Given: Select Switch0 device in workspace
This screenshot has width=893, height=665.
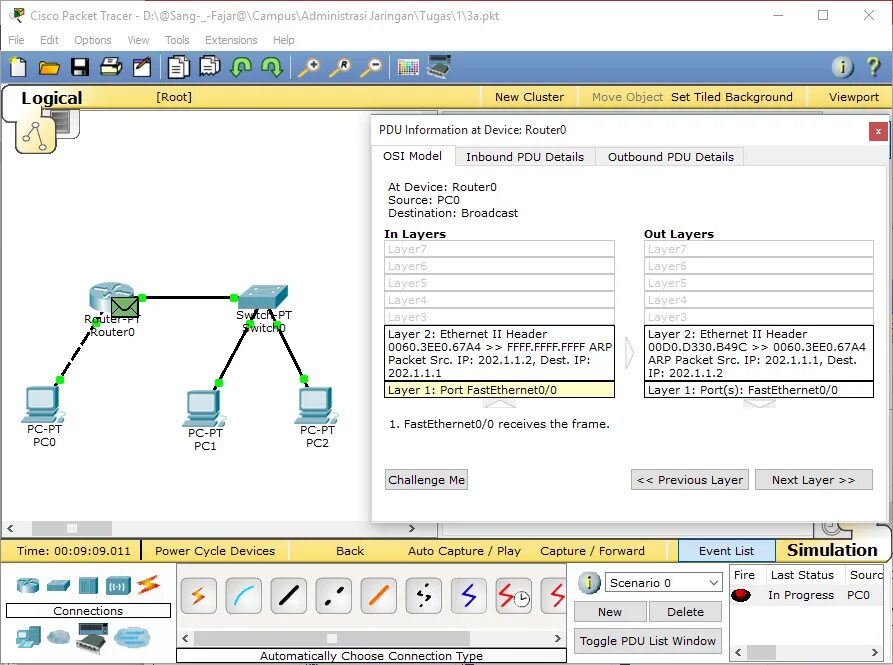Looking at the screenshot, I should coord(263,297).
